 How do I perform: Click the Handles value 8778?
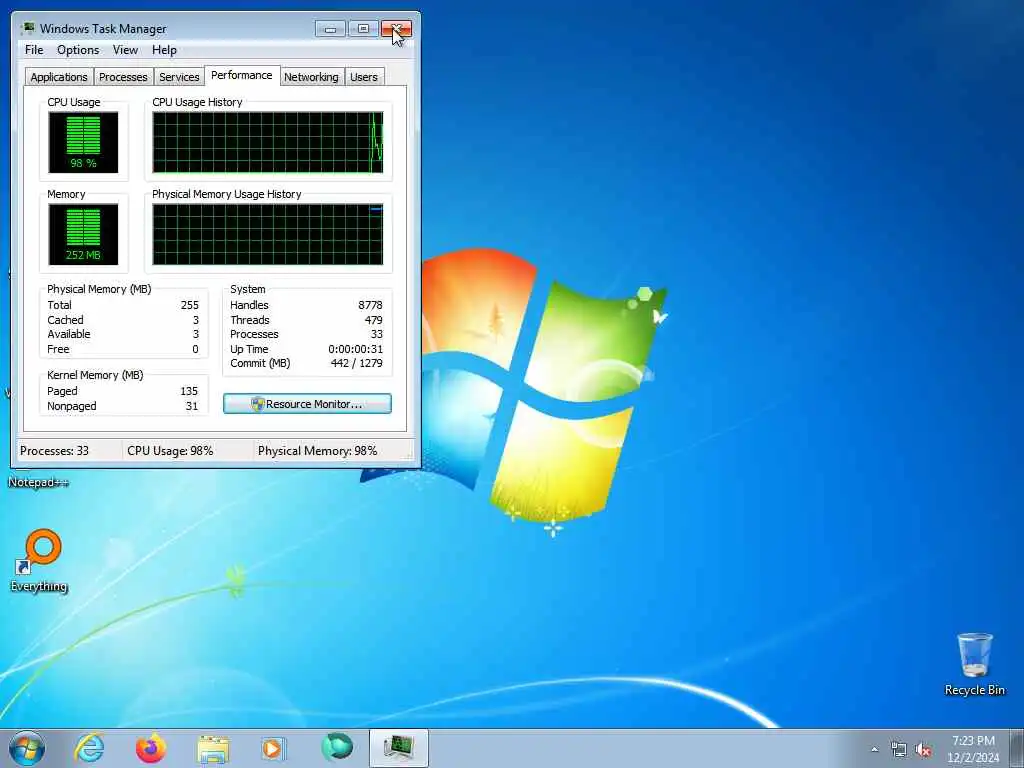[370, 305]
